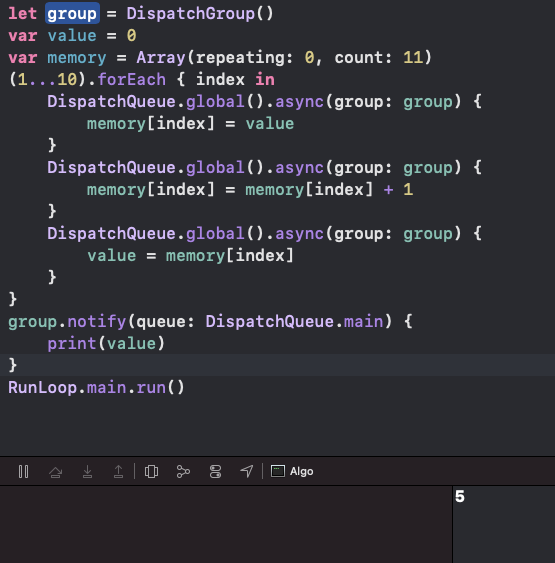
Task: Click Array(repeating: in memory declaration
Action: click(x=215, y=57)
